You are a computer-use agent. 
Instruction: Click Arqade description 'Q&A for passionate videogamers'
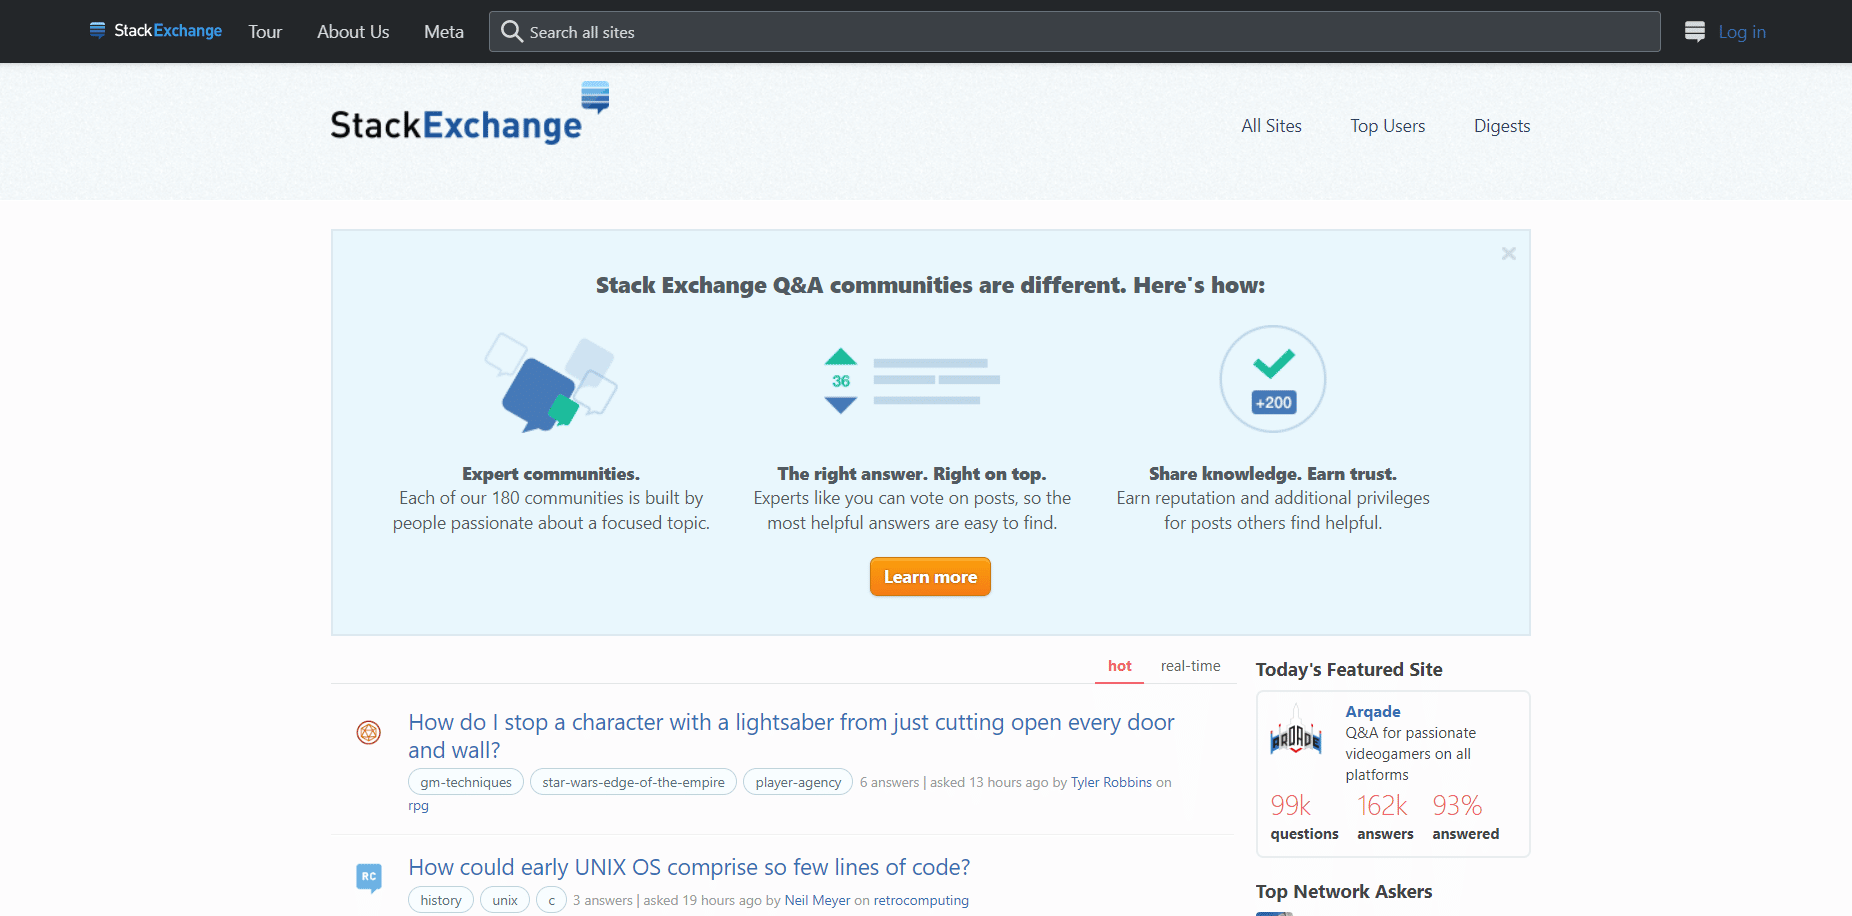(1410, 754)
